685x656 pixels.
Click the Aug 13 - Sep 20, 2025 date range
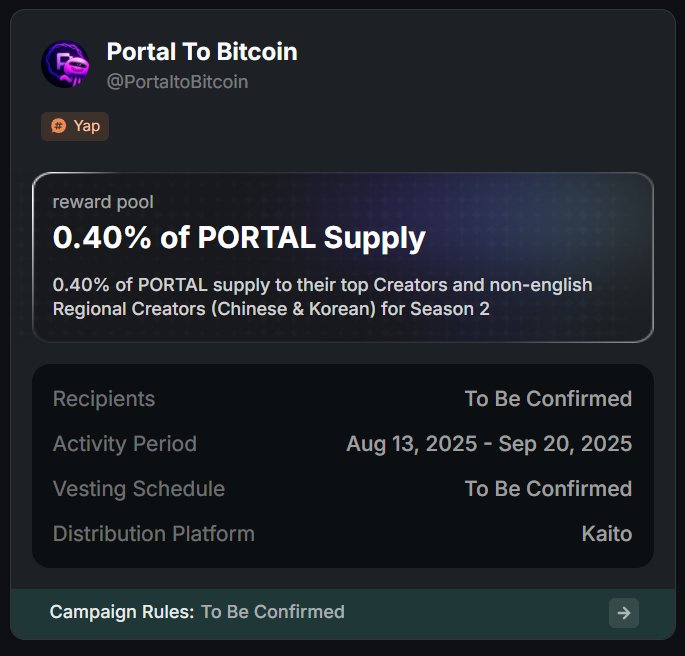pyautogui.click(x=489, y=444)
